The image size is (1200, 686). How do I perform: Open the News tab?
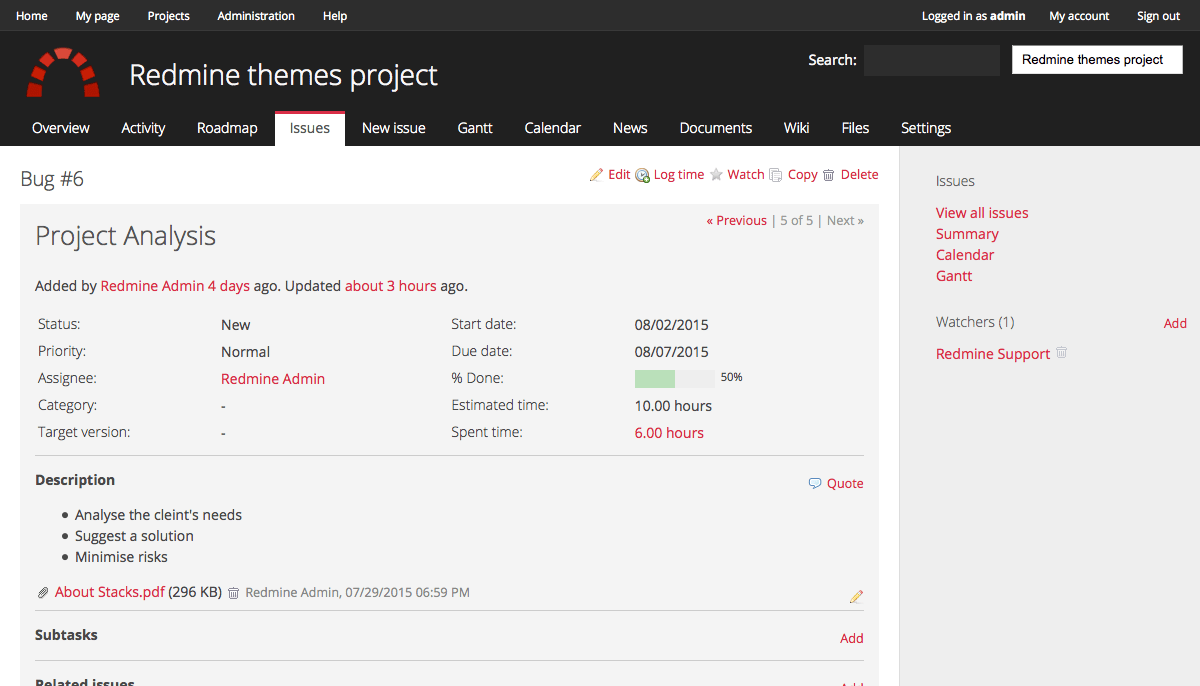[x=630, y=128]
